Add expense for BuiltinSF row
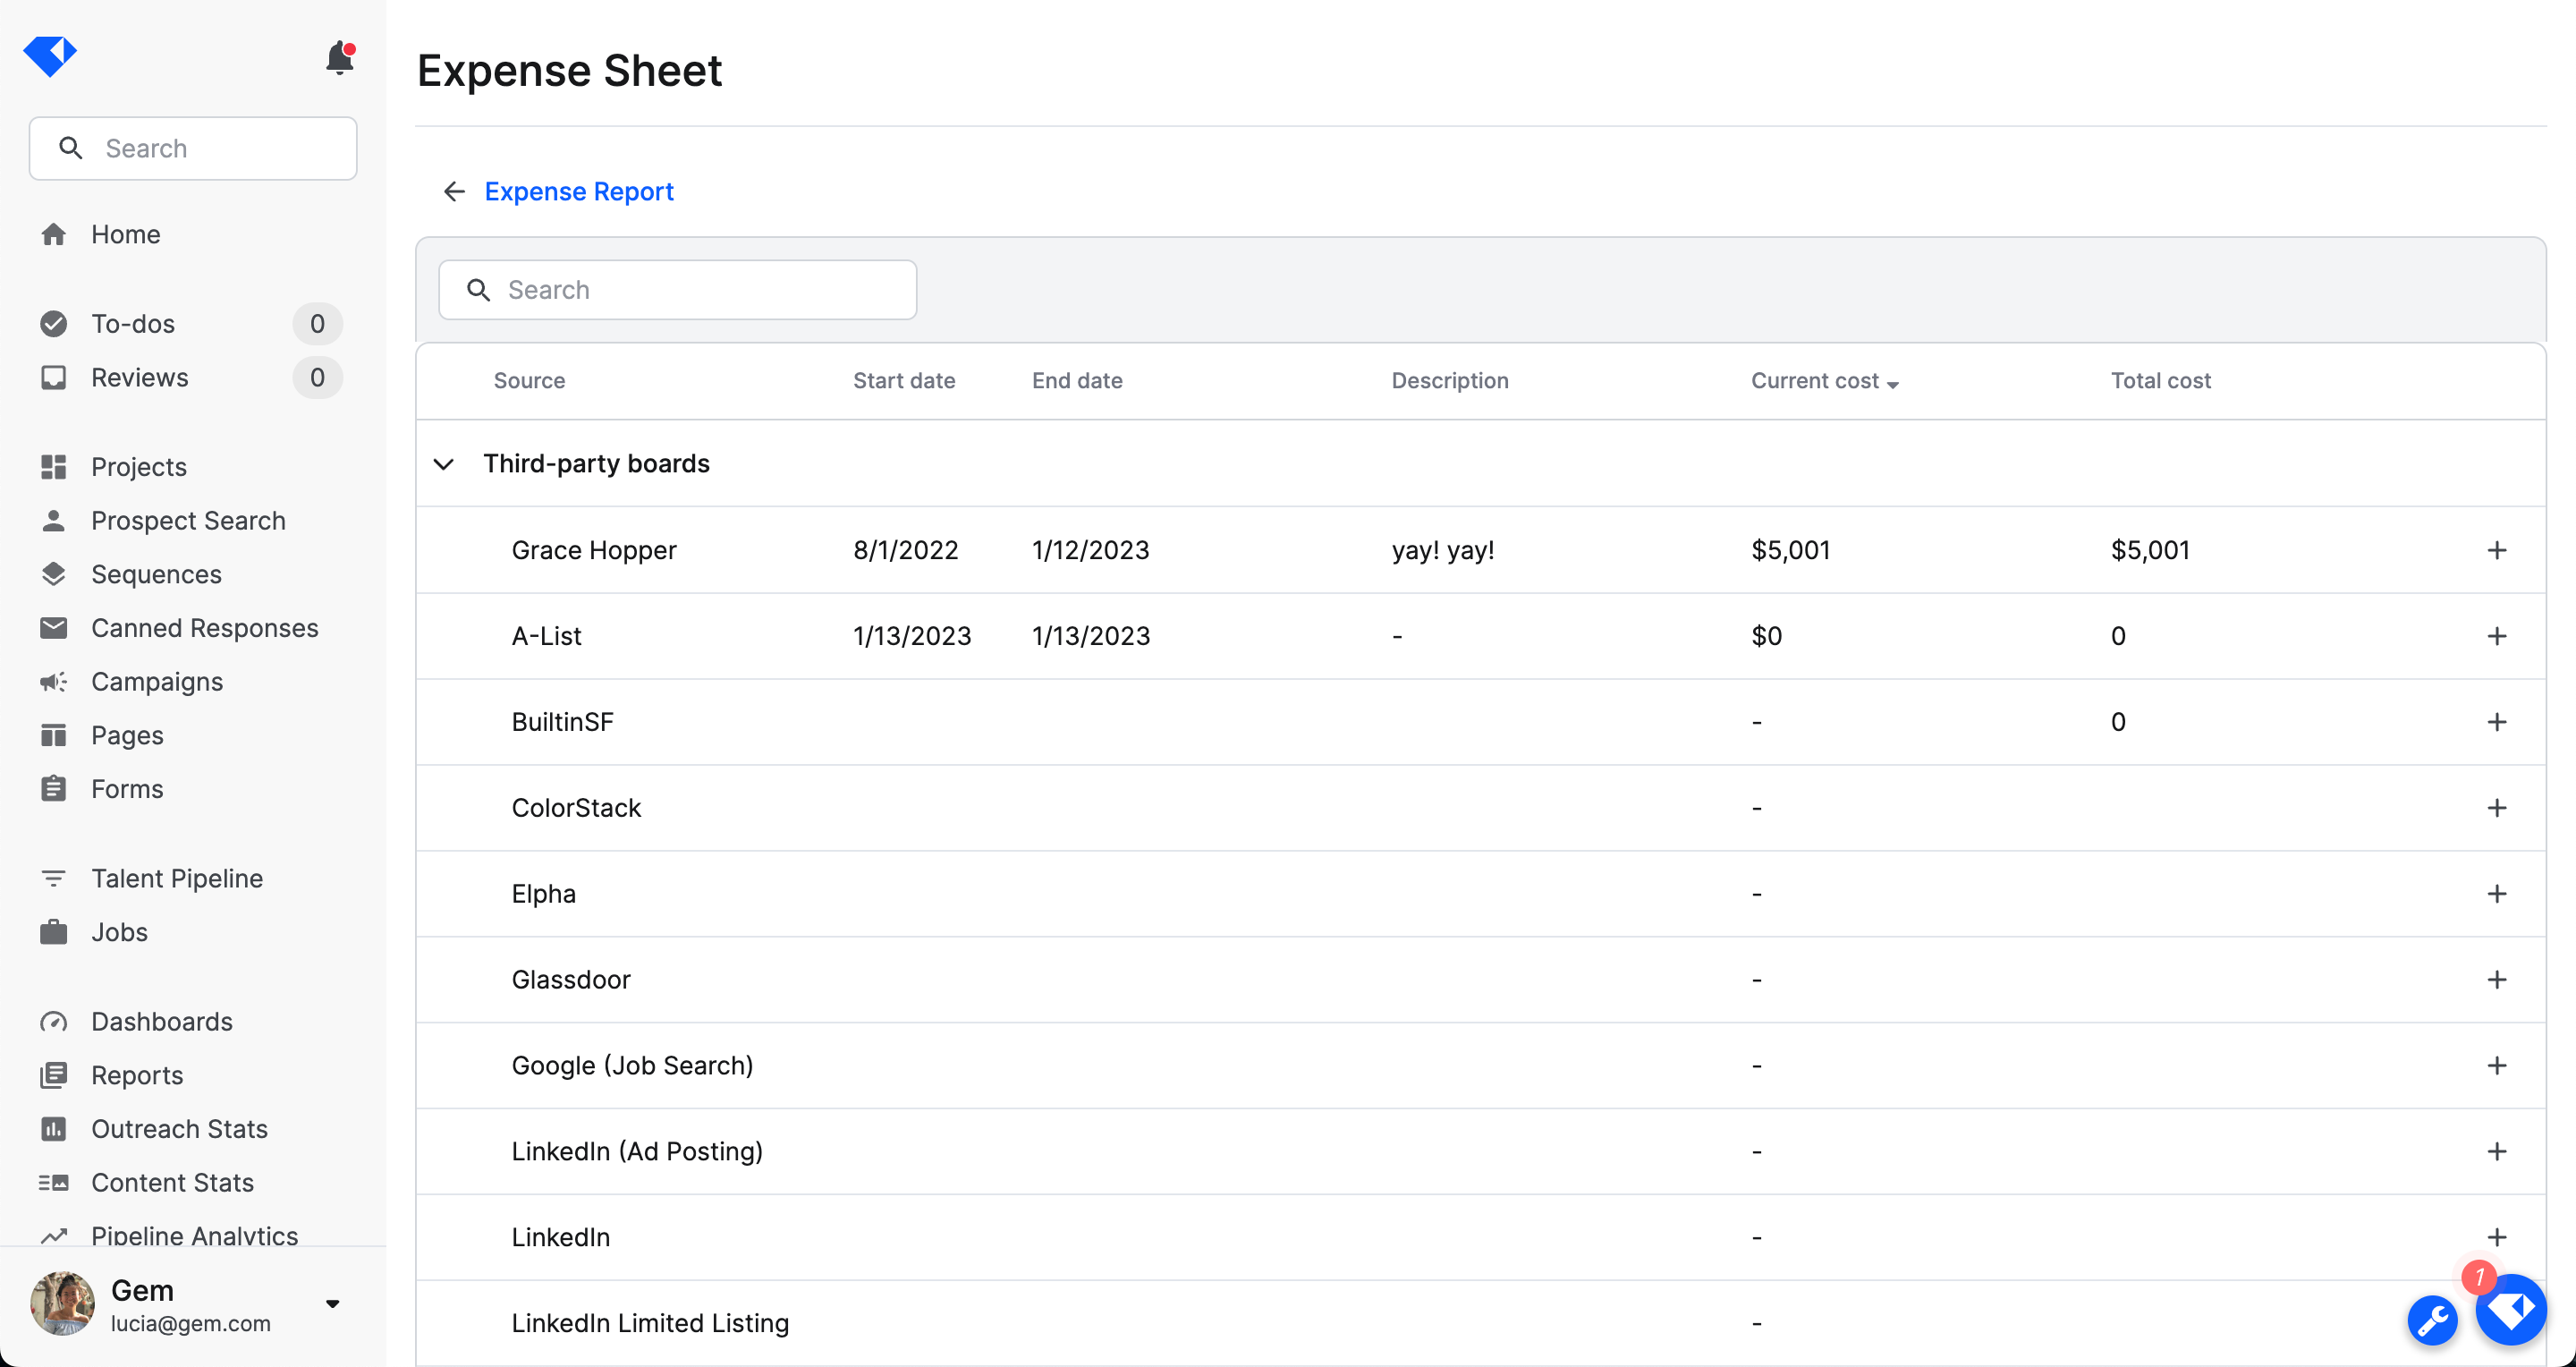Screen dimensions: 2576x1367 click(x=2497, y=722)
